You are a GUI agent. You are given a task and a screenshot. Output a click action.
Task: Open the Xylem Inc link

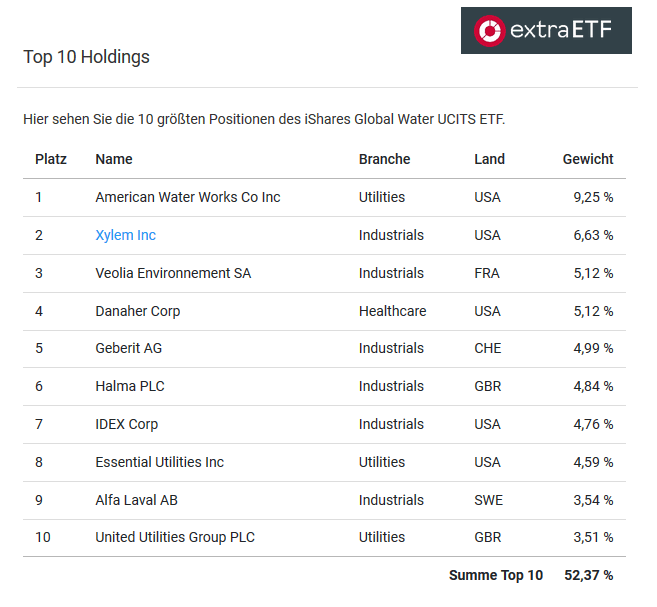pyautogui.click(x=125, y=235)
